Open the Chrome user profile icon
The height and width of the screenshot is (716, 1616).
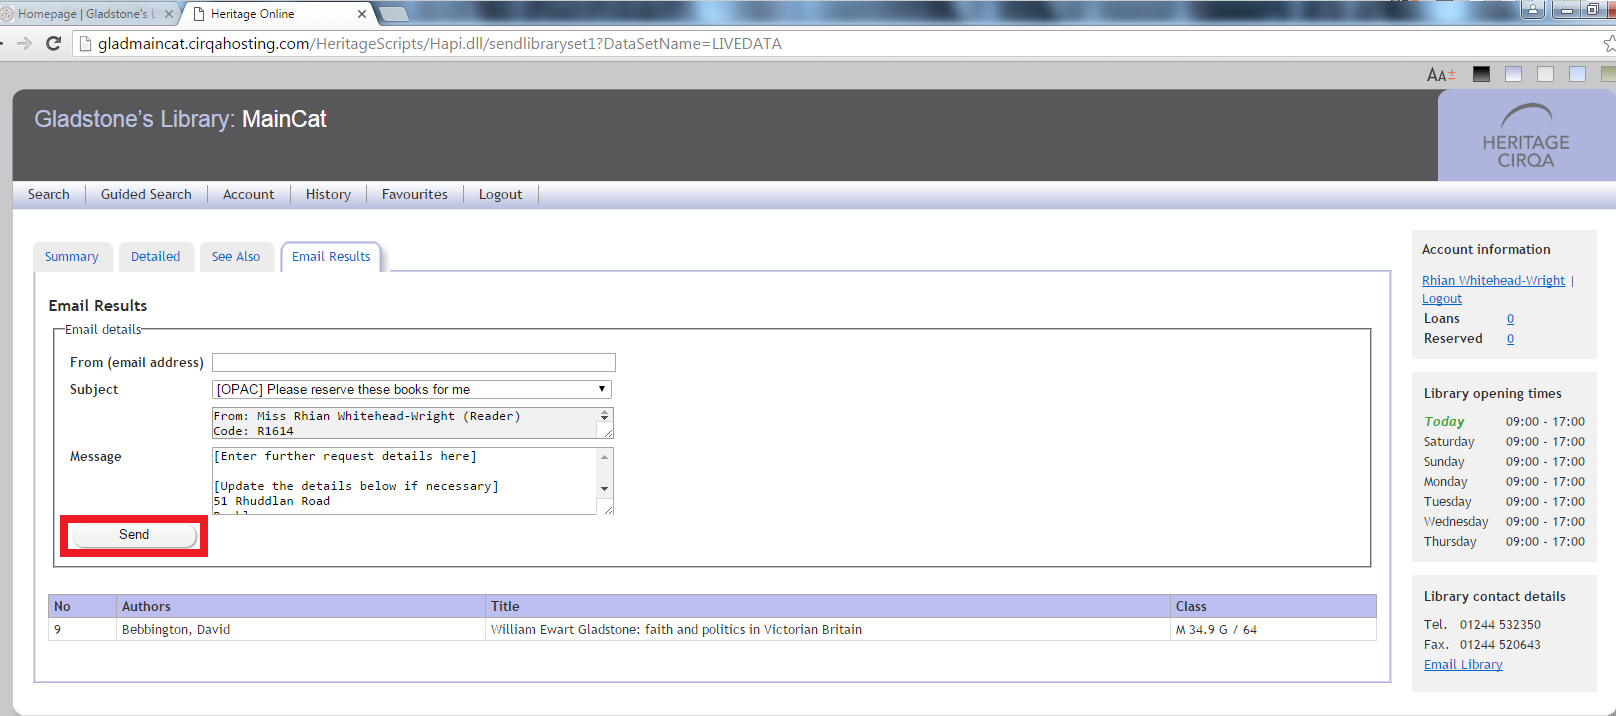click(x=1532, y=10)
